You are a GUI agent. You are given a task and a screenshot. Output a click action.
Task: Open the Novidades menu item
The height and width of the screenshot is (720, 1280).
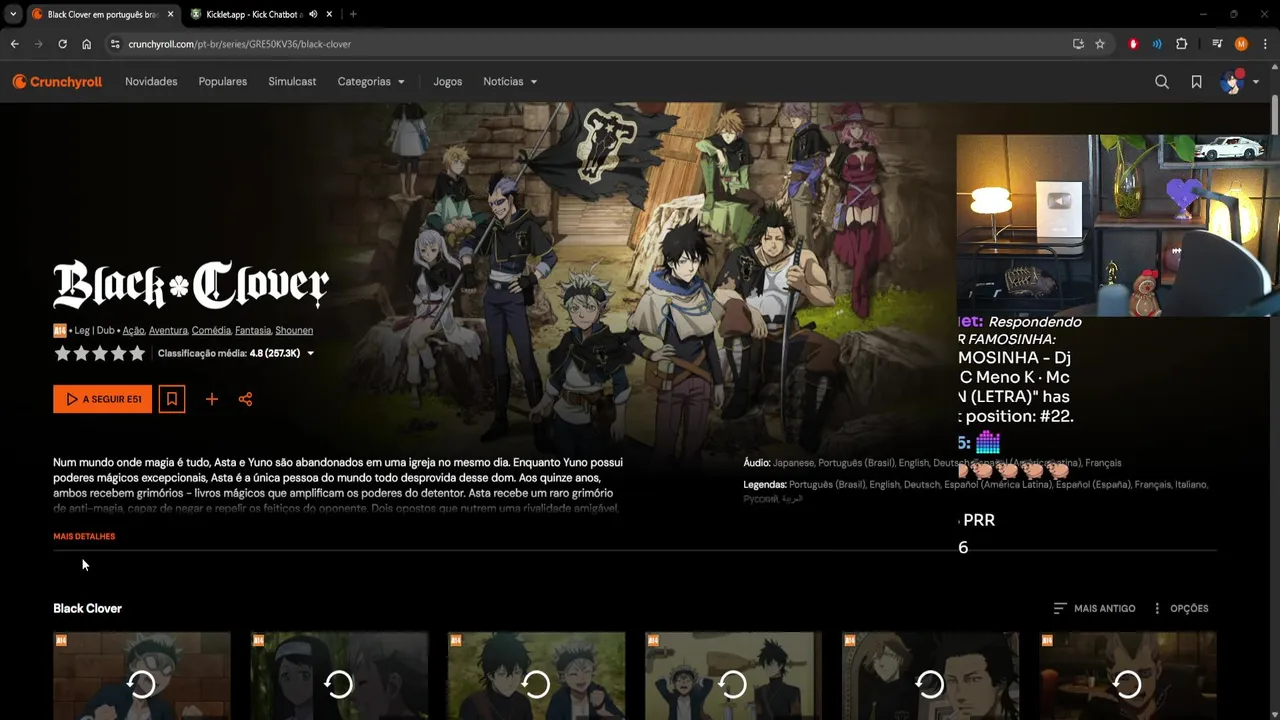point(151,82)
